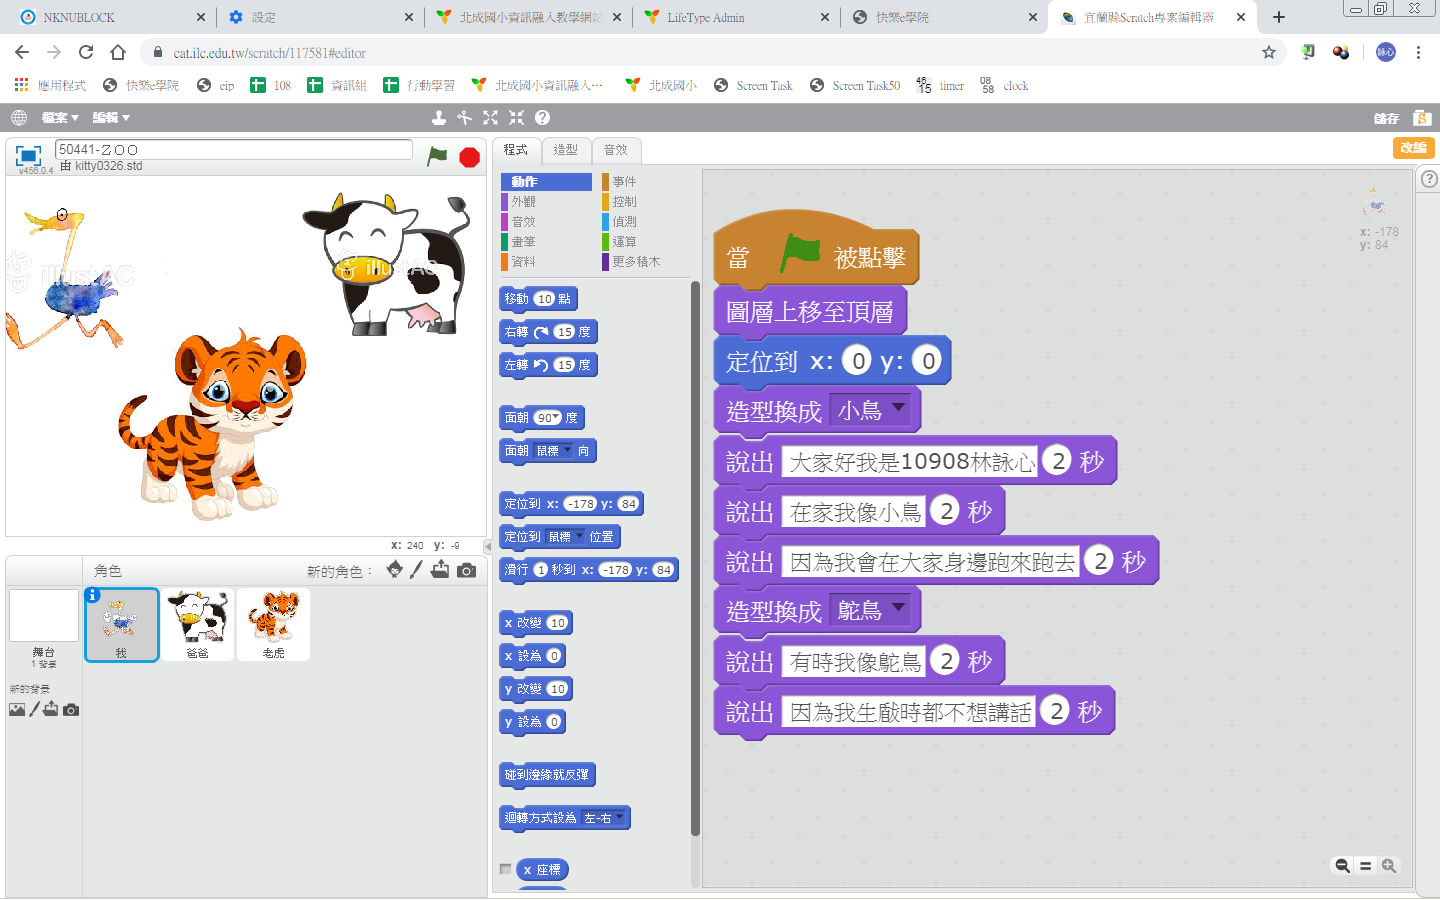Switch to LifeType Admin browser tab
Screen dimensions: 1440x900
737,17
